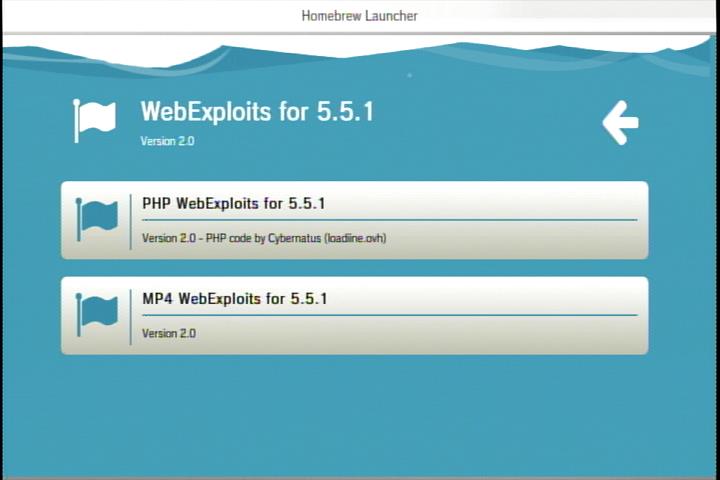Open PHP WebExploits for 5.5.1
Screen dimensions: 720x480
coord(354,220)
